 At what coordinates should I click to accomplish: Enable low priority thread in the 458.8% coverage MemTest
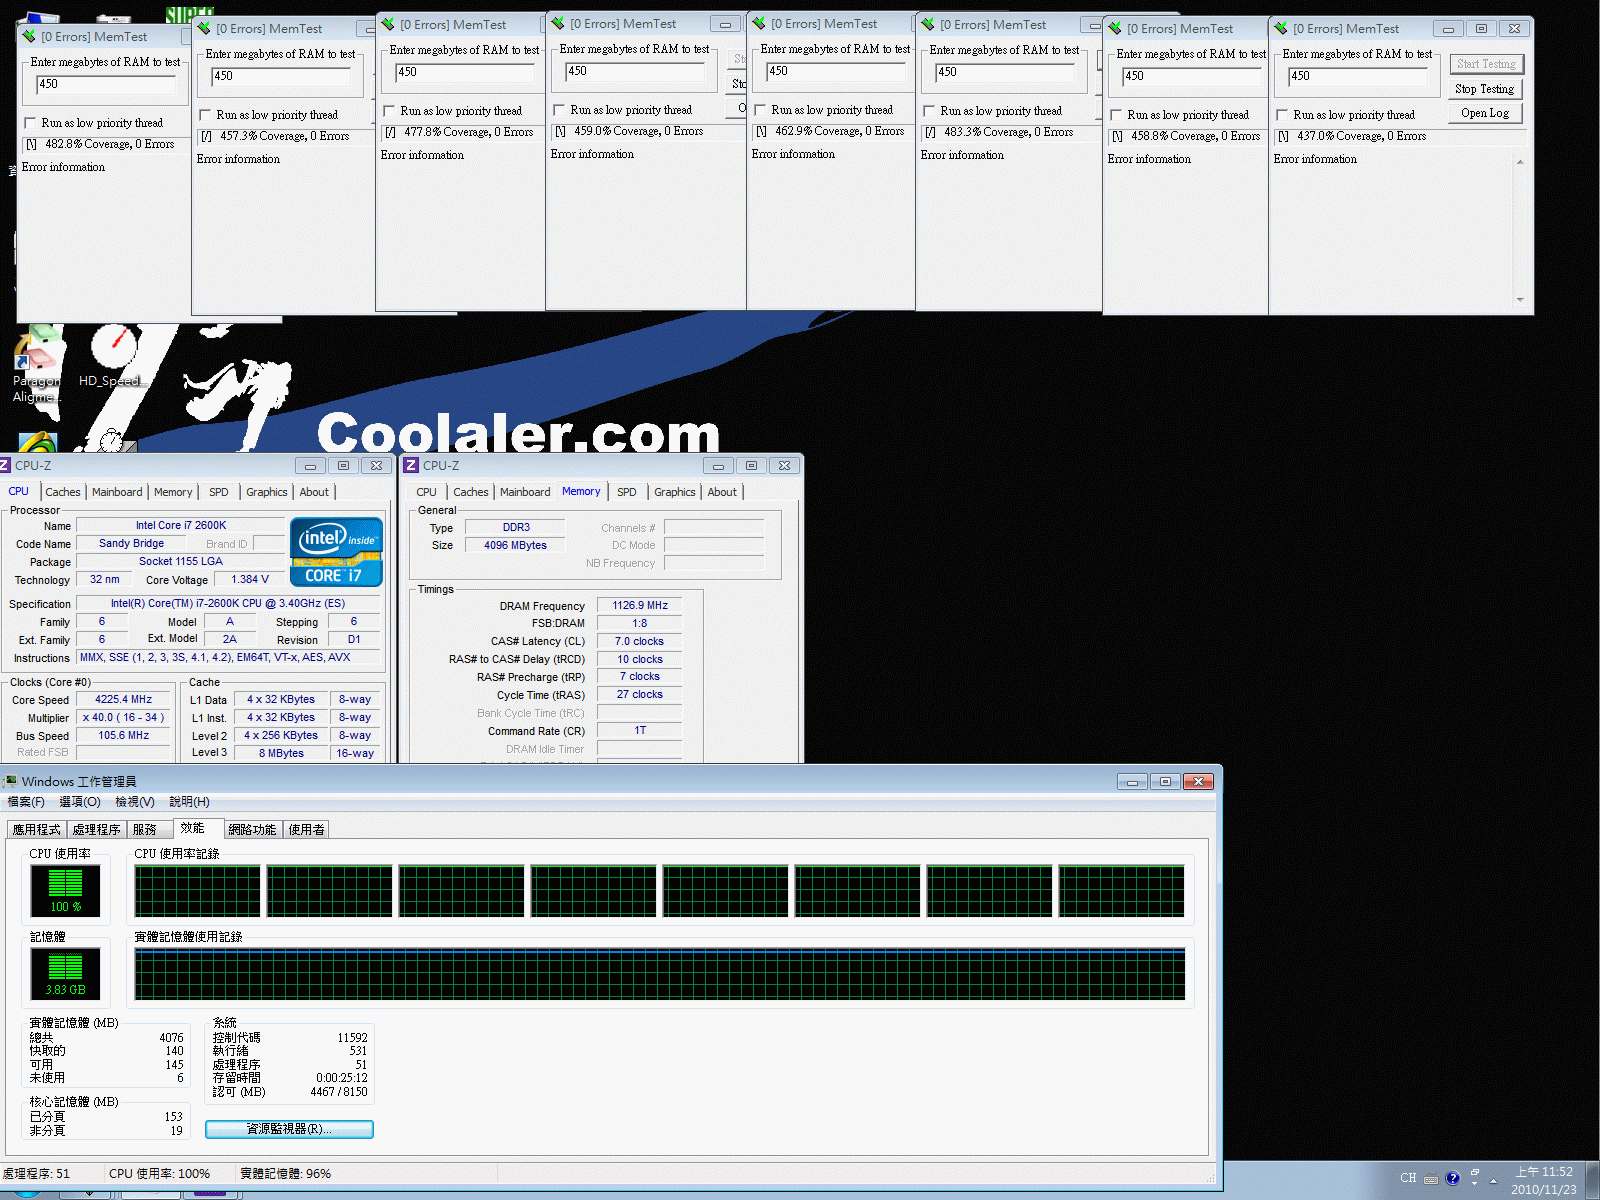coord(1116,115)
